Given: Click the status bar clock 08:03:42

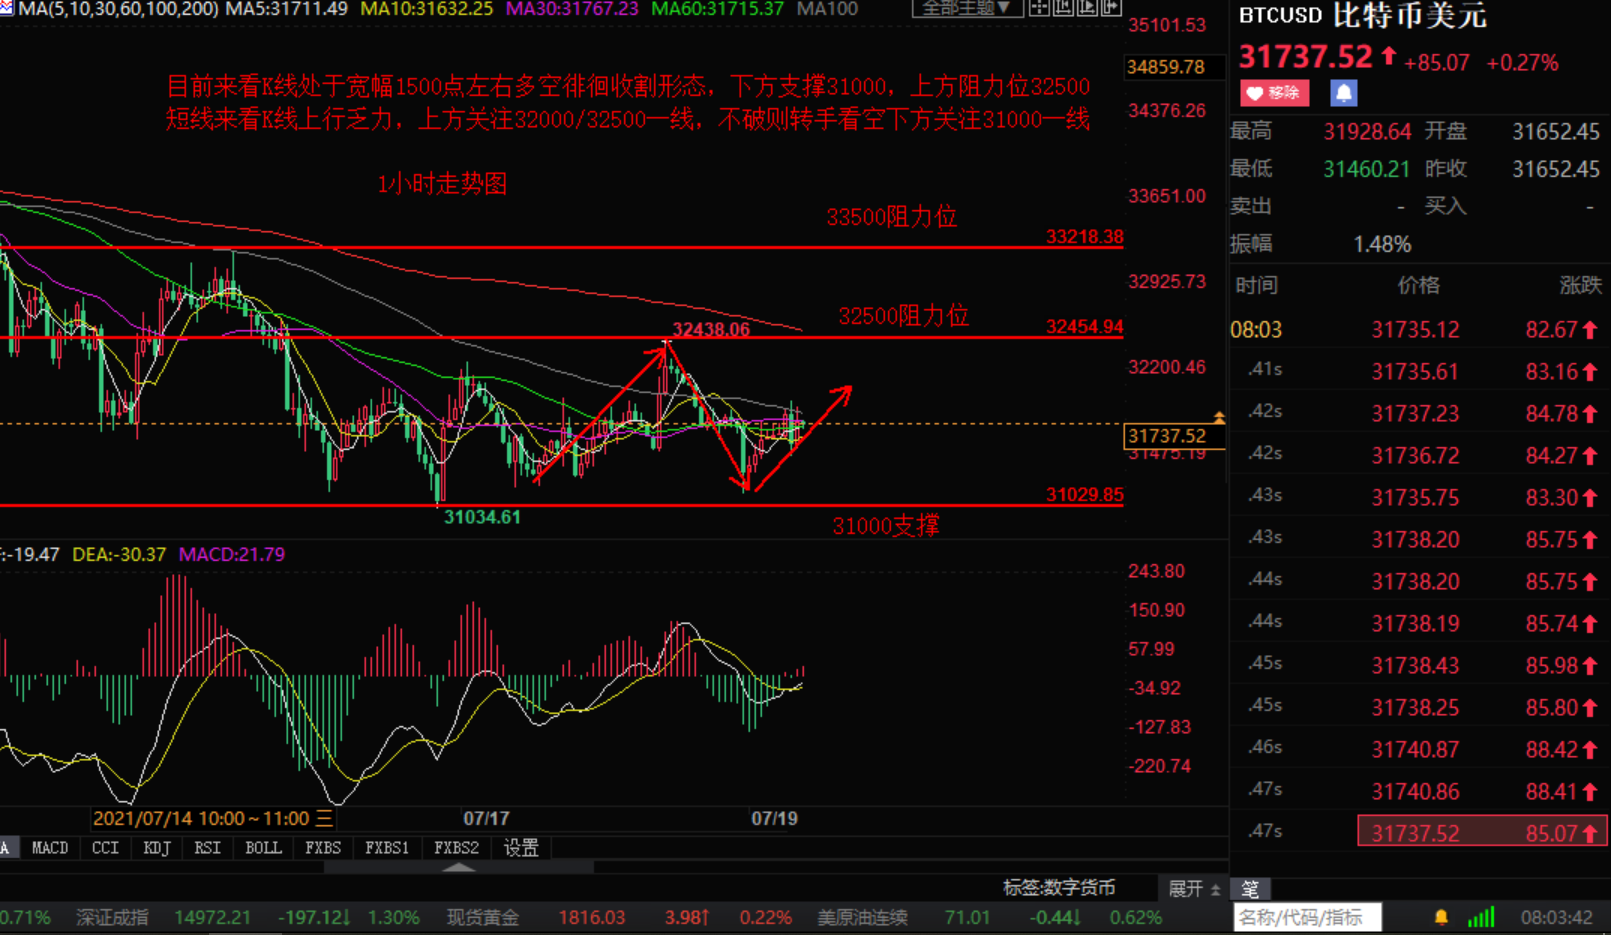Looking at the screenshot, I should [x=1556, y=917].
